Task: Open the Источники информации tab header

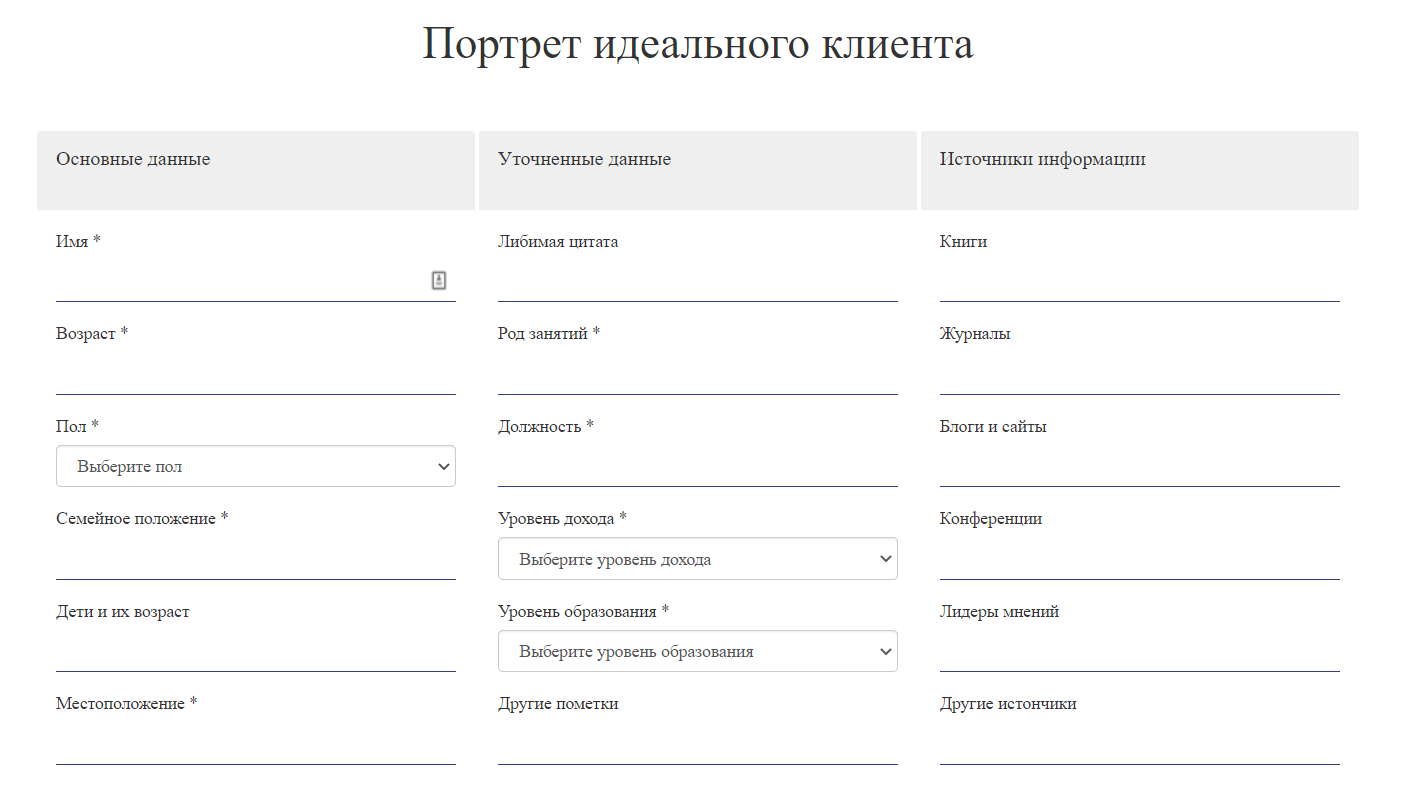Action: pyautogui.click(x=1139, y=170)
